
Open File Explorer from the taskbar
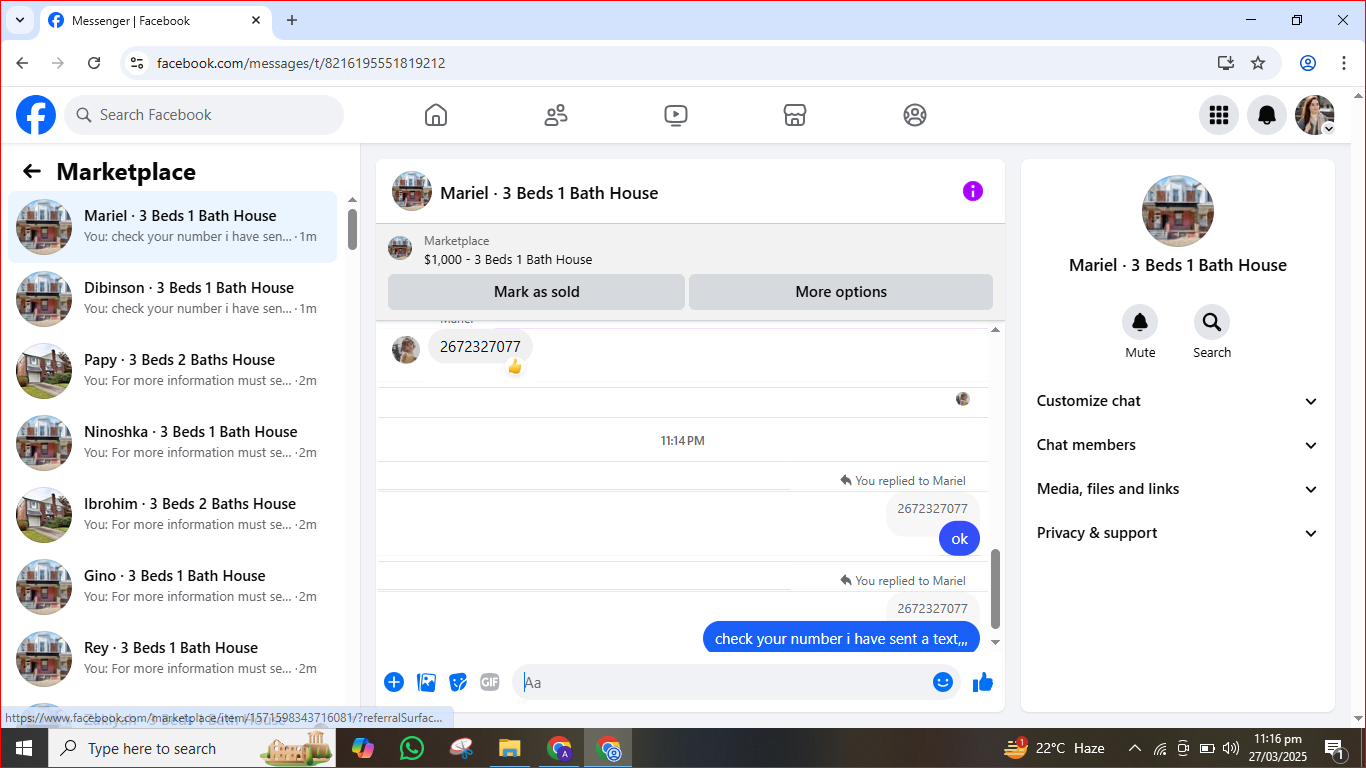tap(510, 748)
